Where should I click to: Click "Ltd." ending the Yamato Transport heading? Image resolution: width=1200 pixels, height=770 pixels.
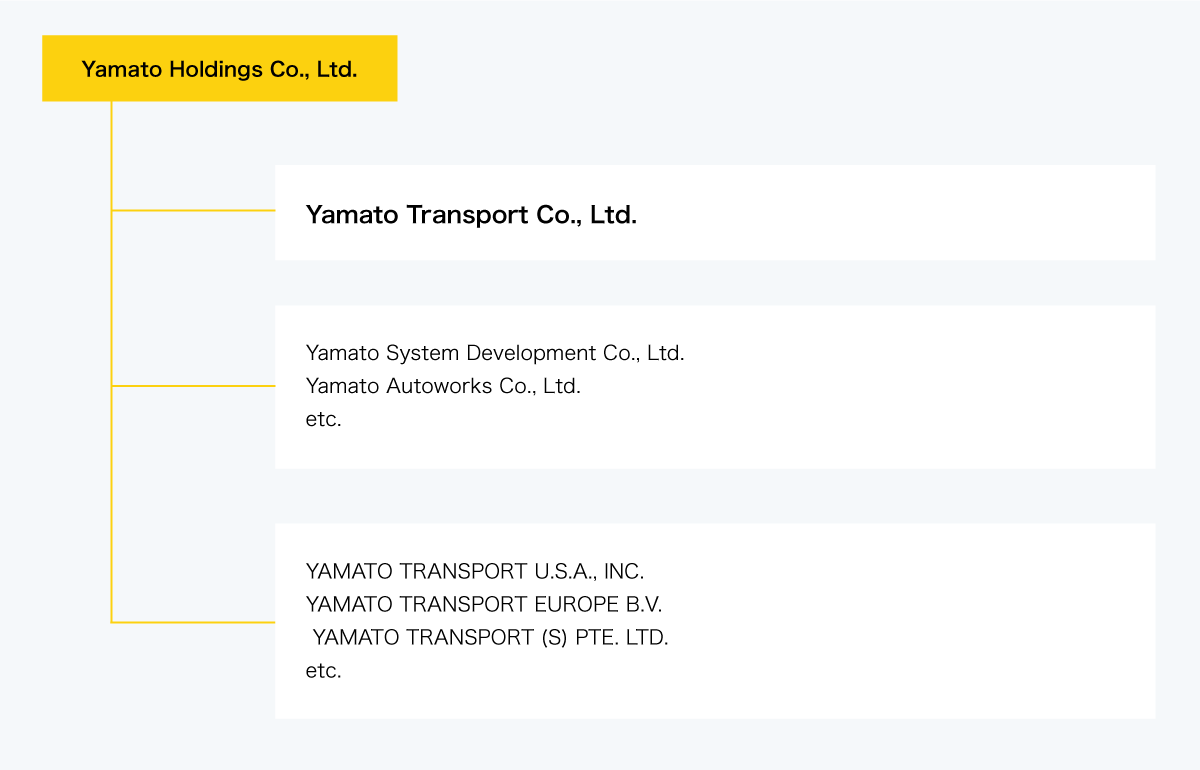tap(613, 215)
